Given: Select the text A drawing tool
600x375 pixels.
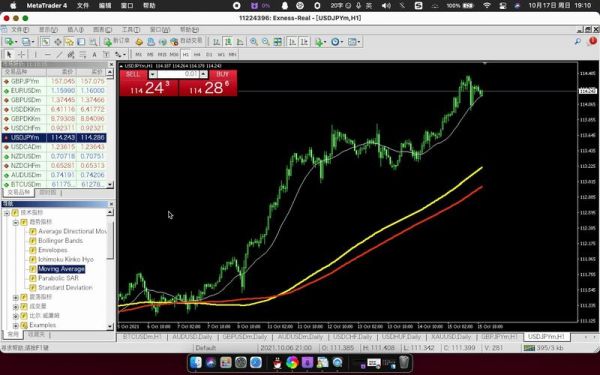Looking at the screenshot, I should [x=94, y=54].
